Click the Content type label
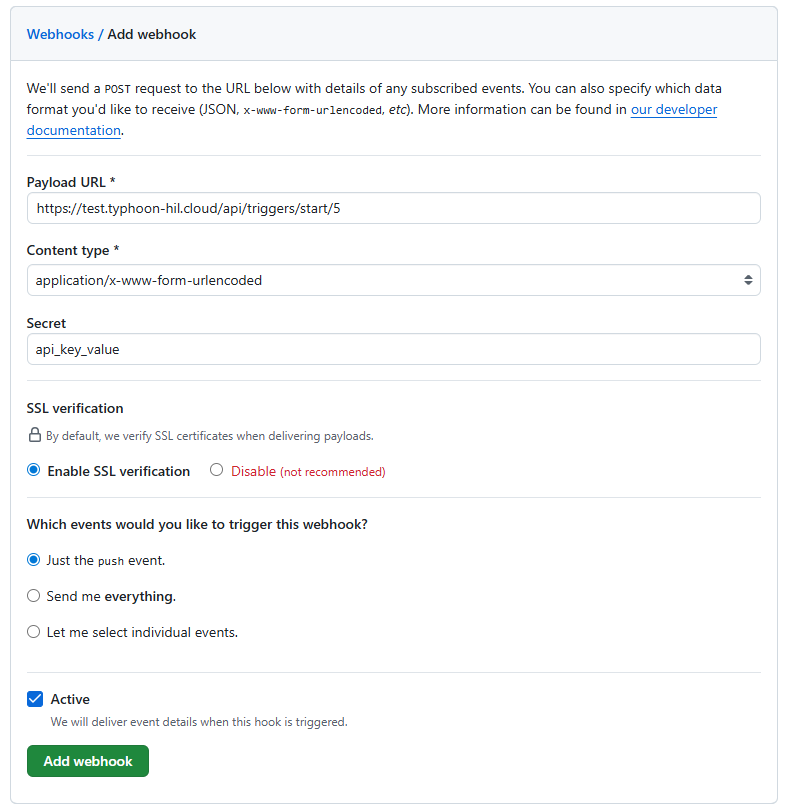 [73, 250]
